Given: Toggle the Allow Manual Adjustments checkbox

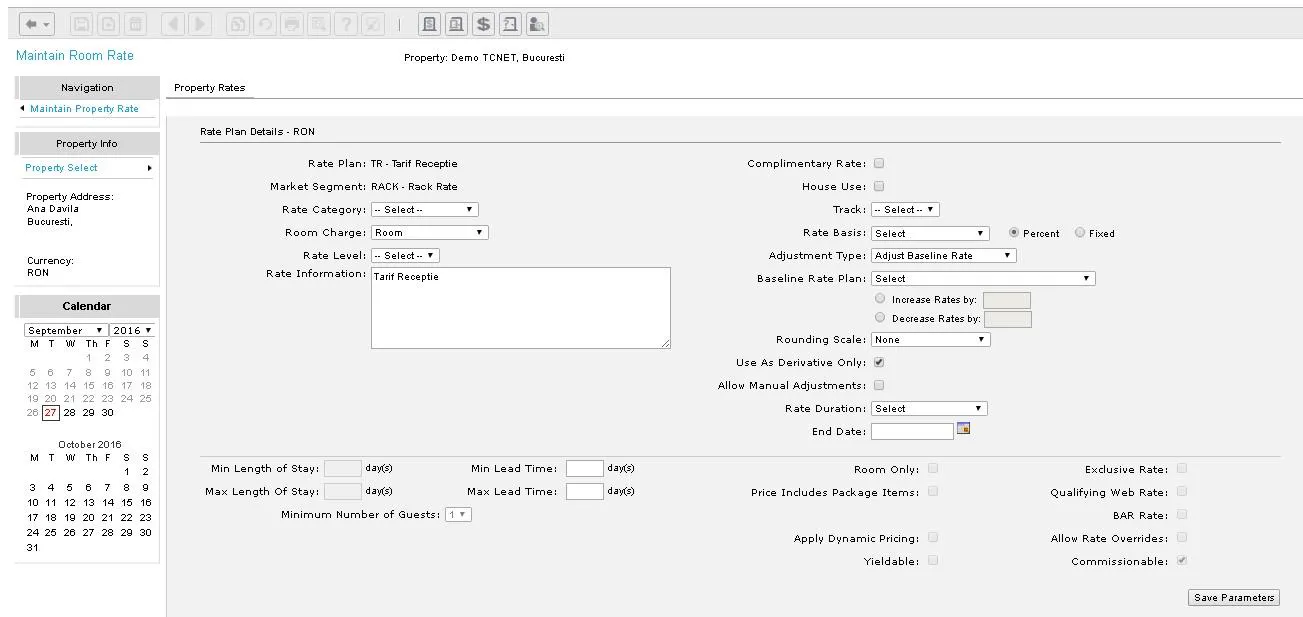Looking at the screenshot, I should [879, 385].
